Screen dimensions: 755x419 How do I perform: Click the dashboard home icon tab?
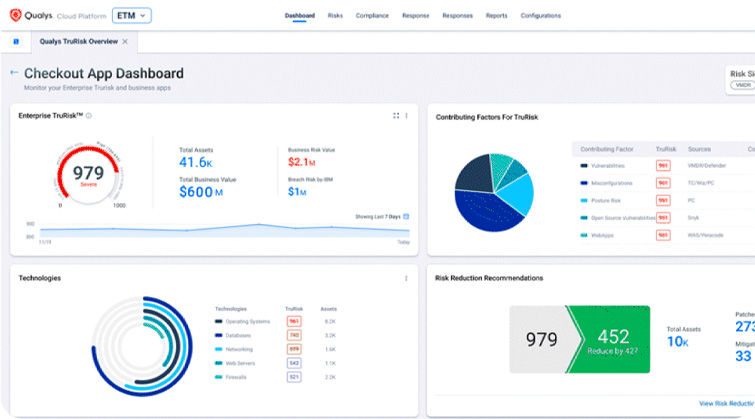[16, 42]
